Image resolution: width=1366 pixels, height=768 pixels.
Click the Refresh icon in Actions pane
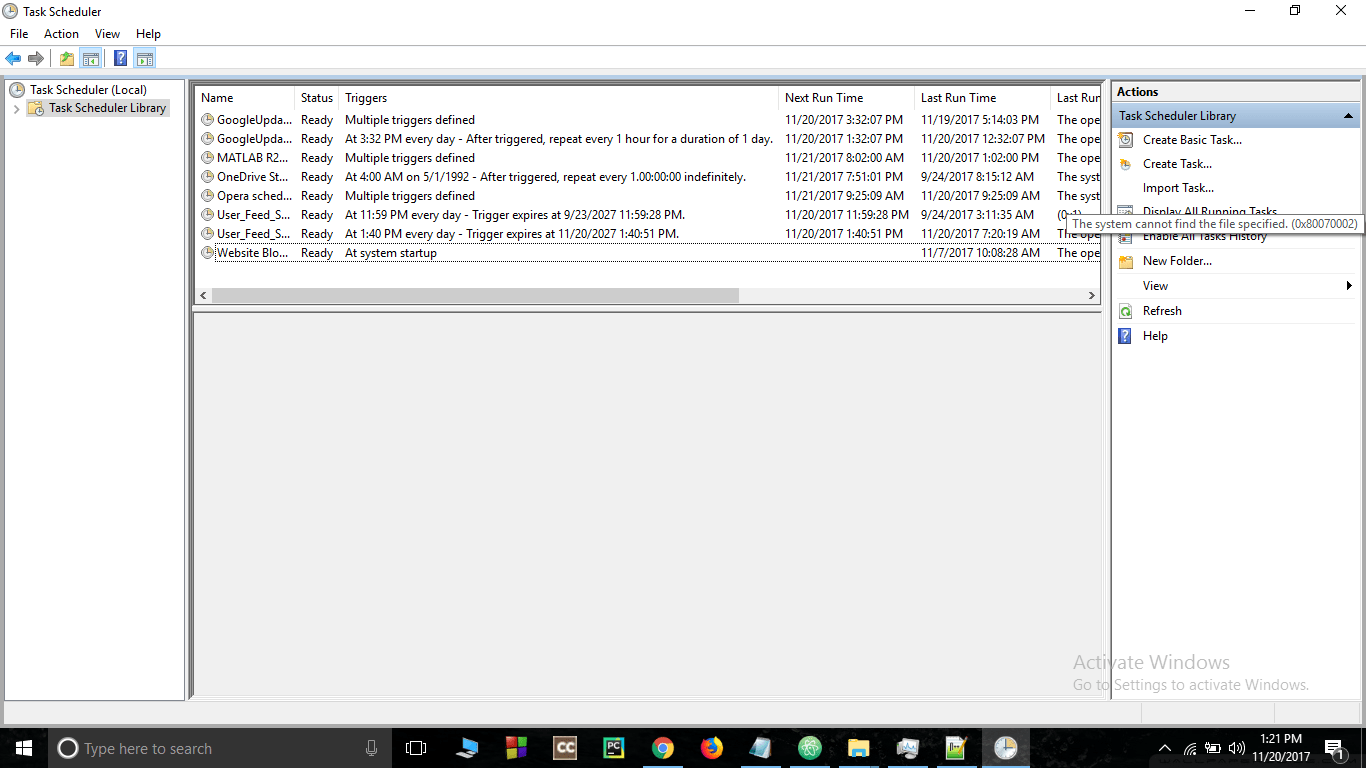pos(1126,311)
